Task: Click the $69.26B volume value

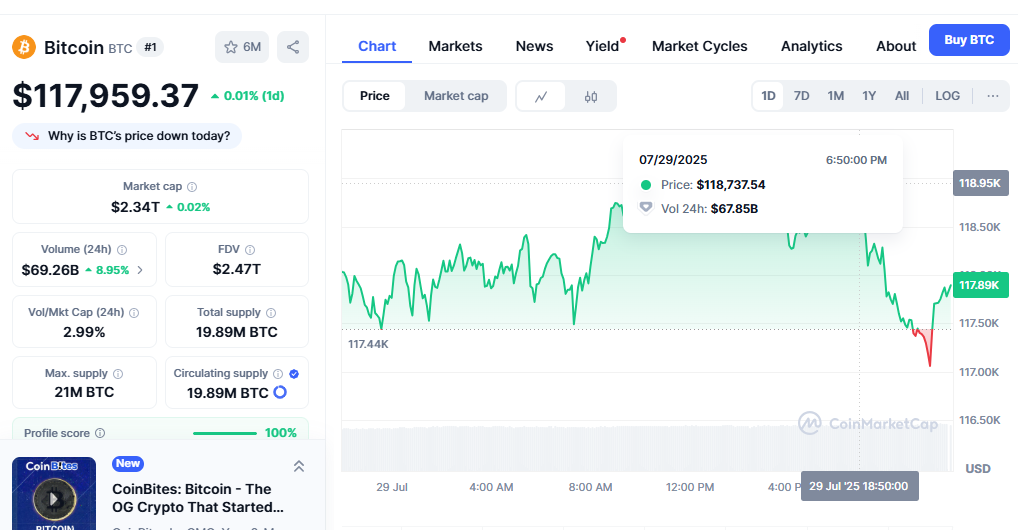Action: (x=50, y=270)
